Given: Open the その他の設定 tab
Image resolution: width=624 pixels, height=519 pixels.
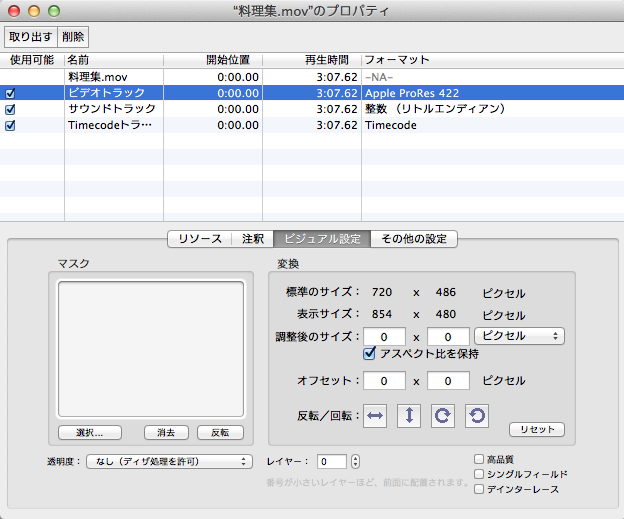Looking at the screenshot, I should click(414, 239).
